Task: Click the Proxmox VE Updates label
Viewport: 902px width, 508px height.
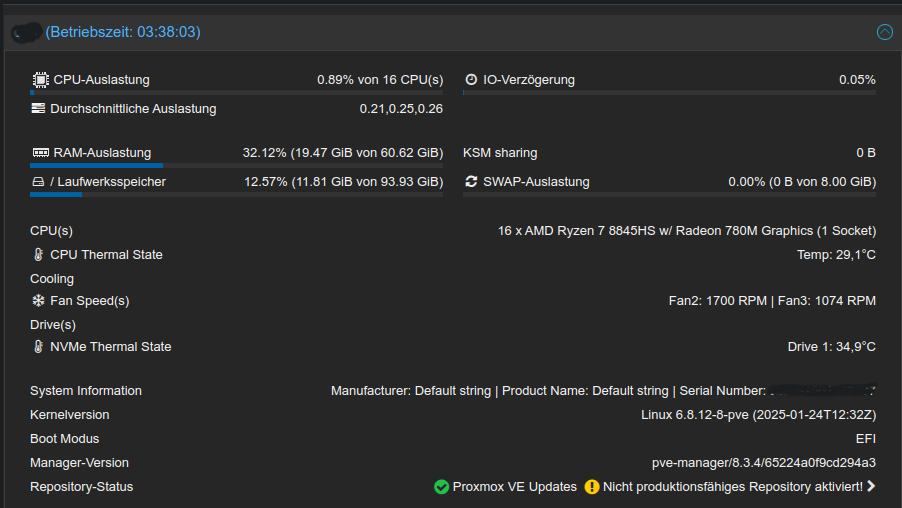Action: [514, 487]
